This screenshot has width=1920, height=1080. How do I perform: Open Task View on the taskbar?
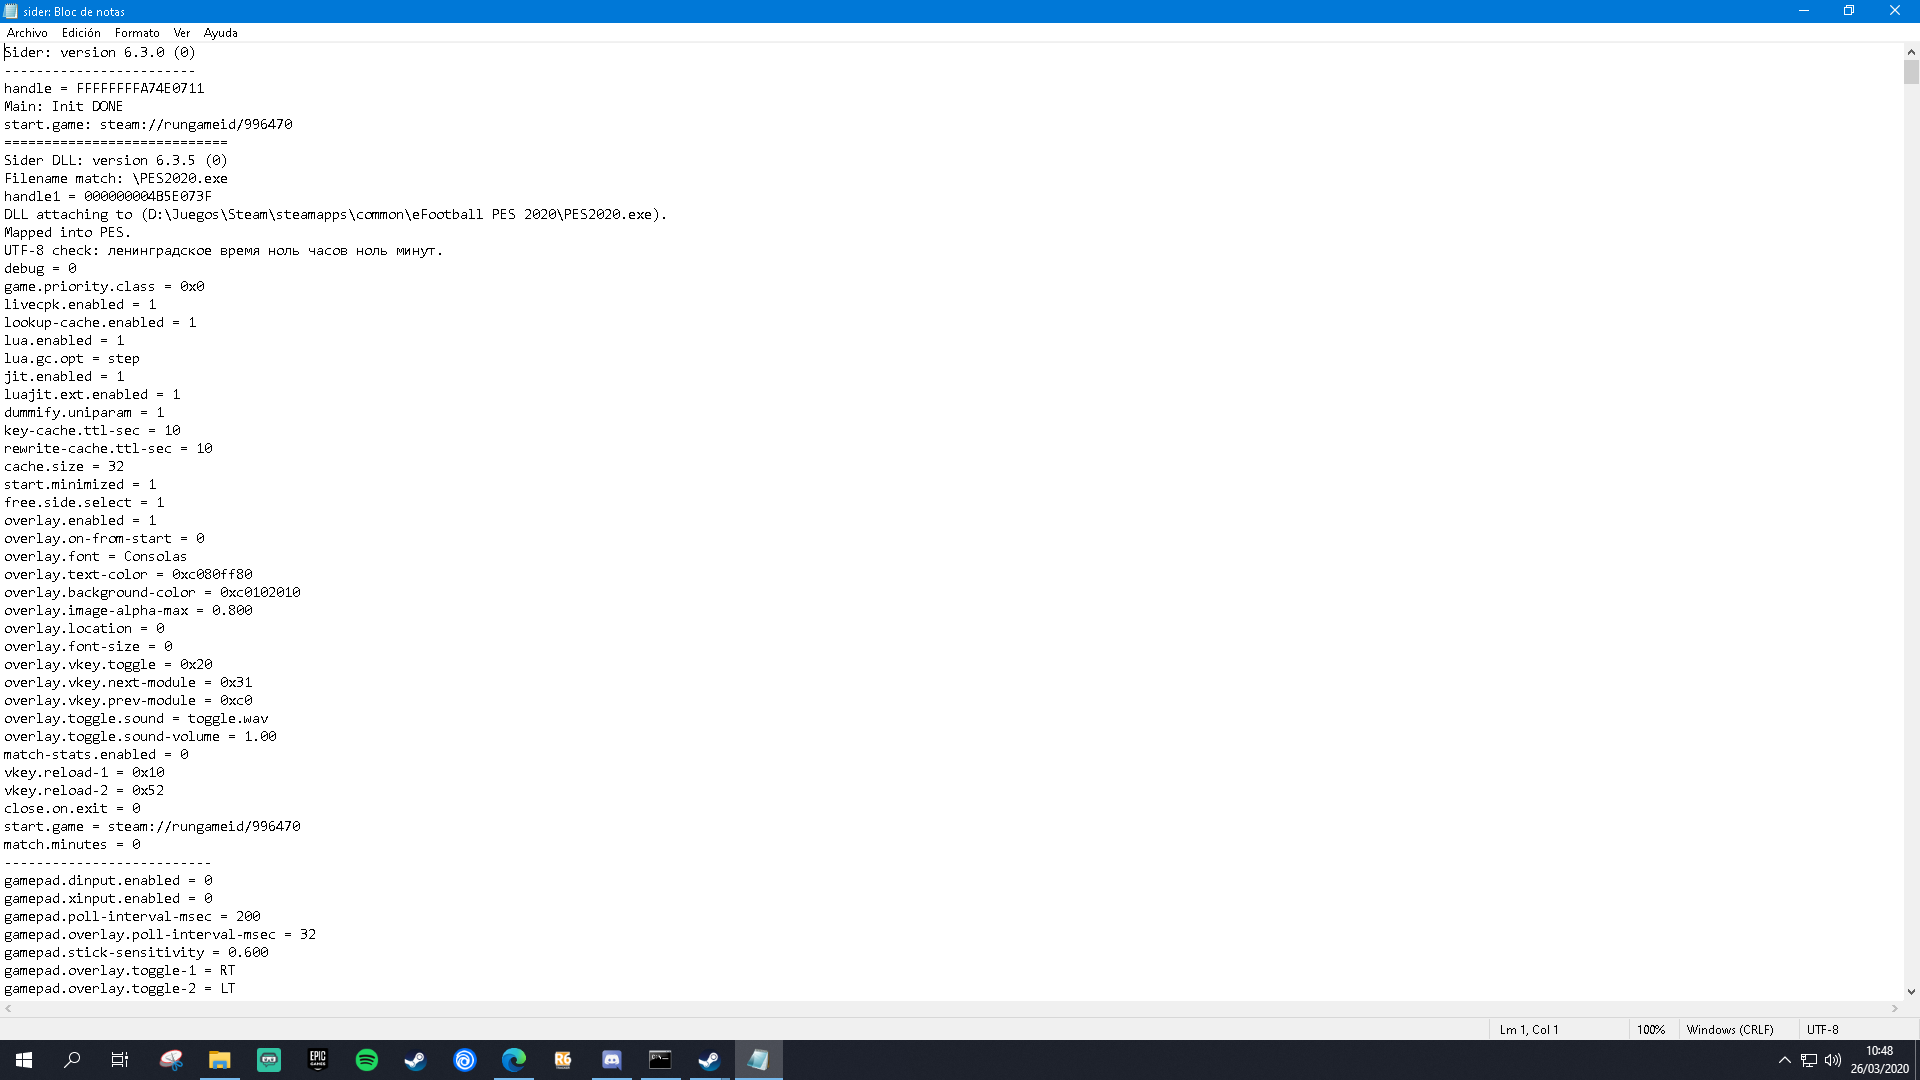tap(120, 1060)
